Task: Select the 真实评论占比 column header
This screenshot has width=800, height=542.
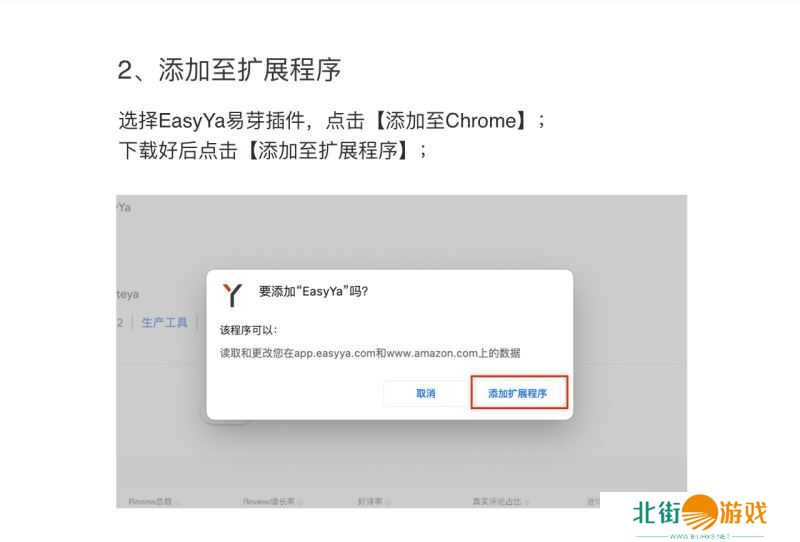Action: [497, 502]
